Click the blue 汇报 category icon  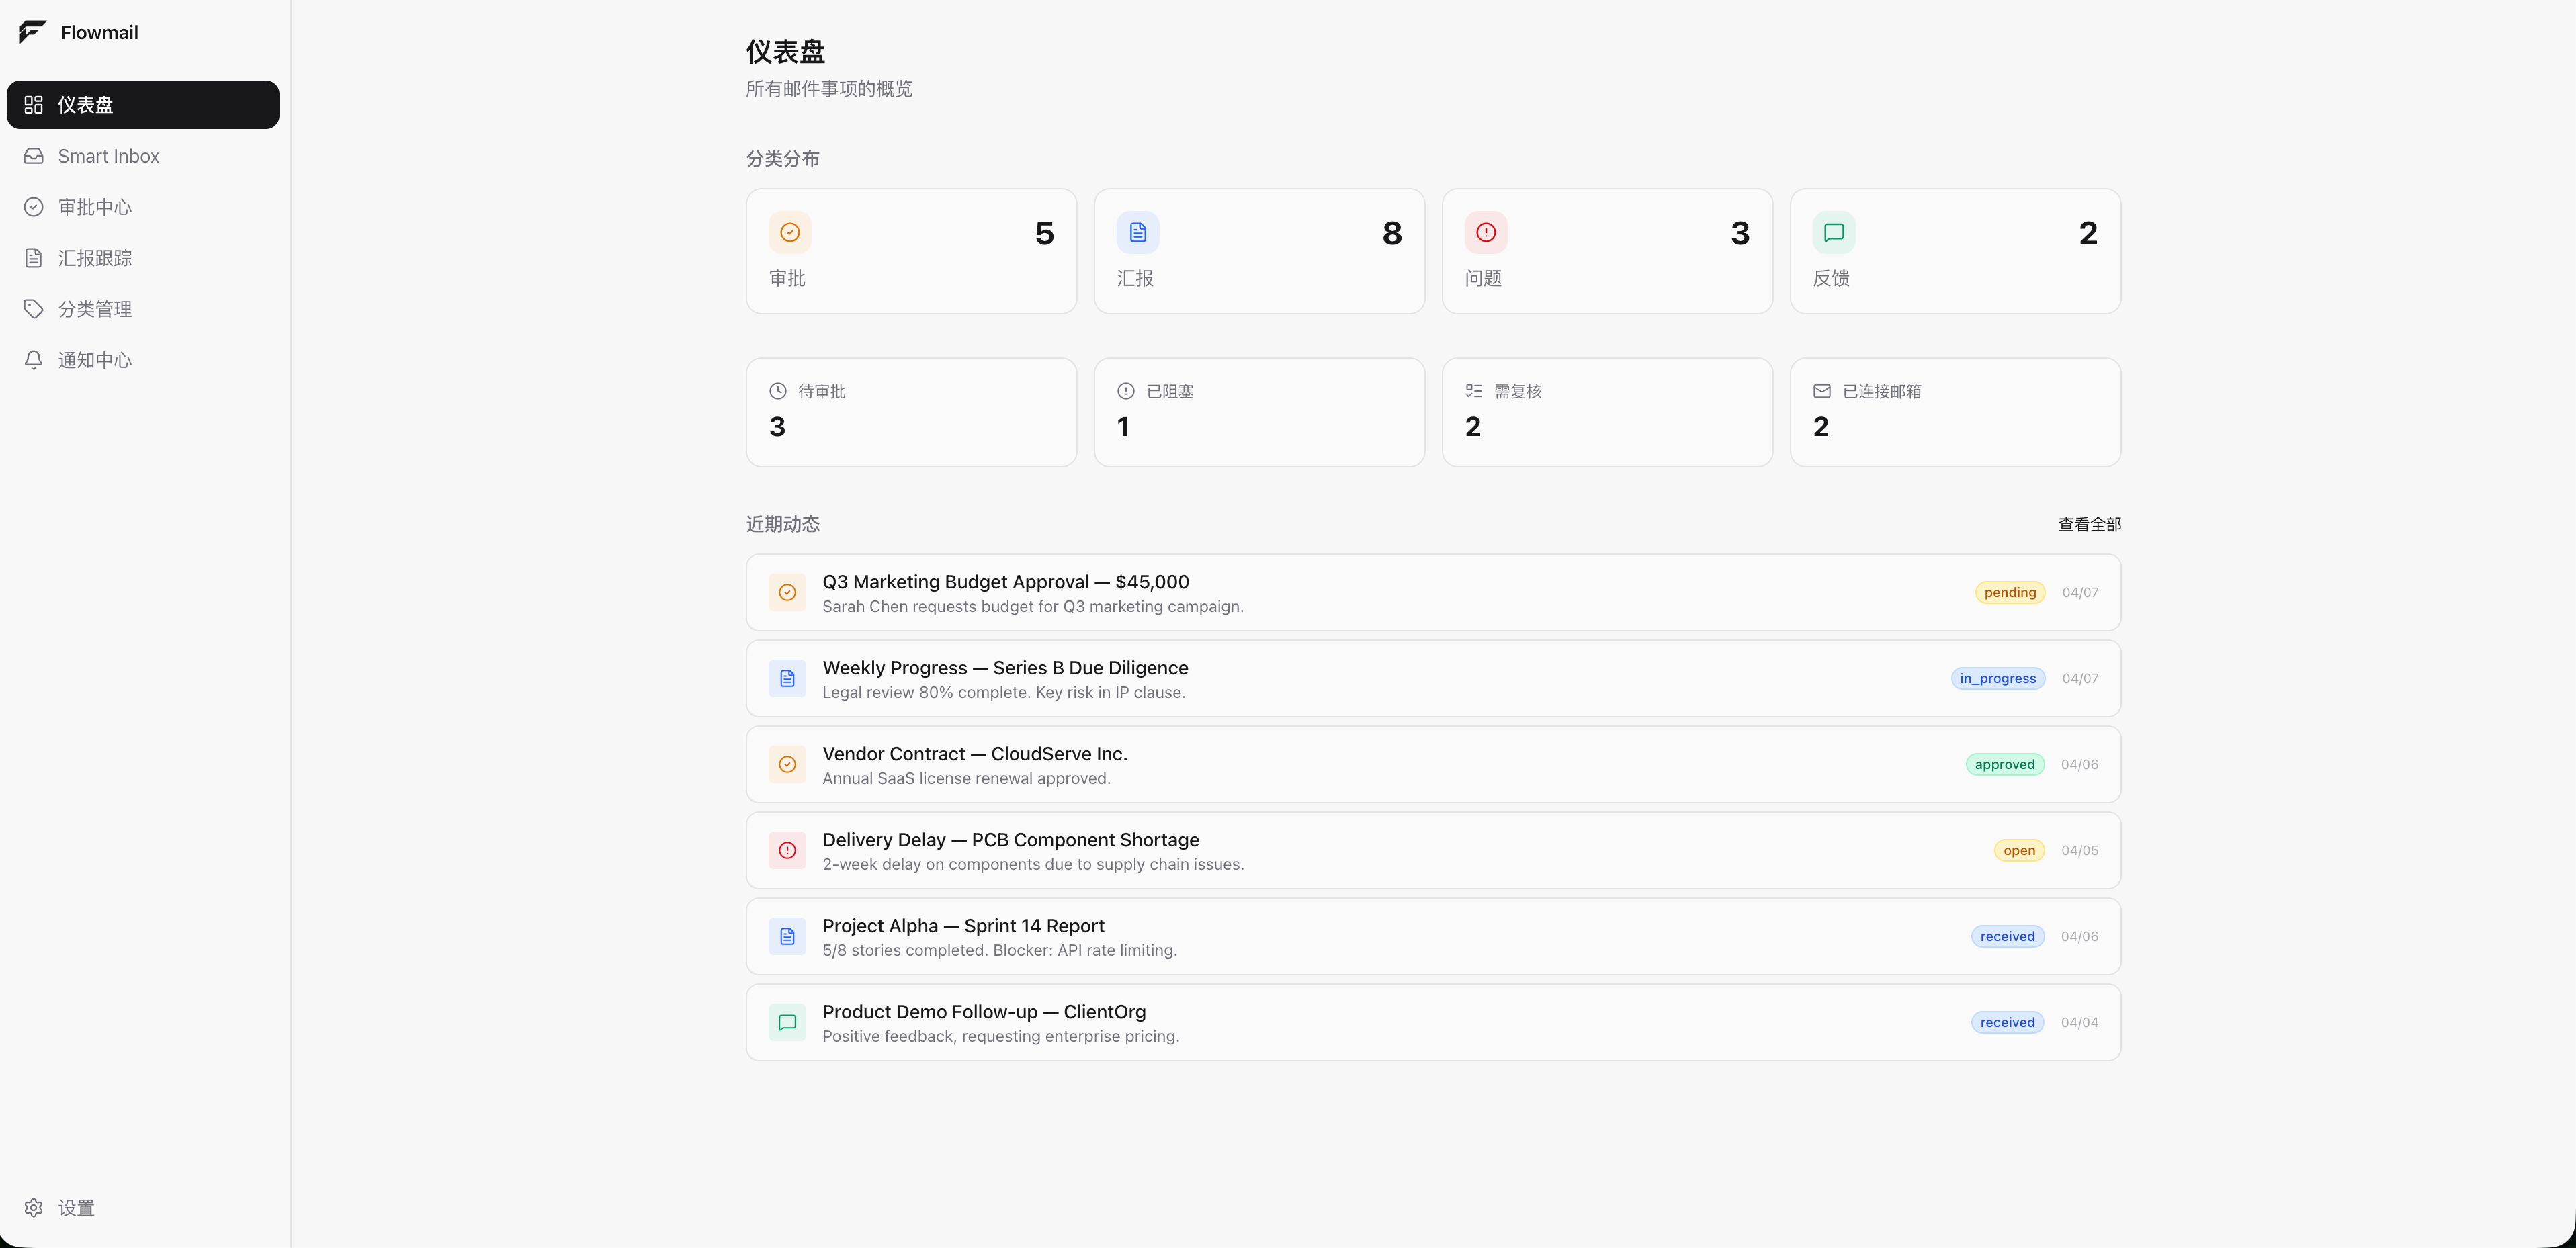click(1137, 233)
